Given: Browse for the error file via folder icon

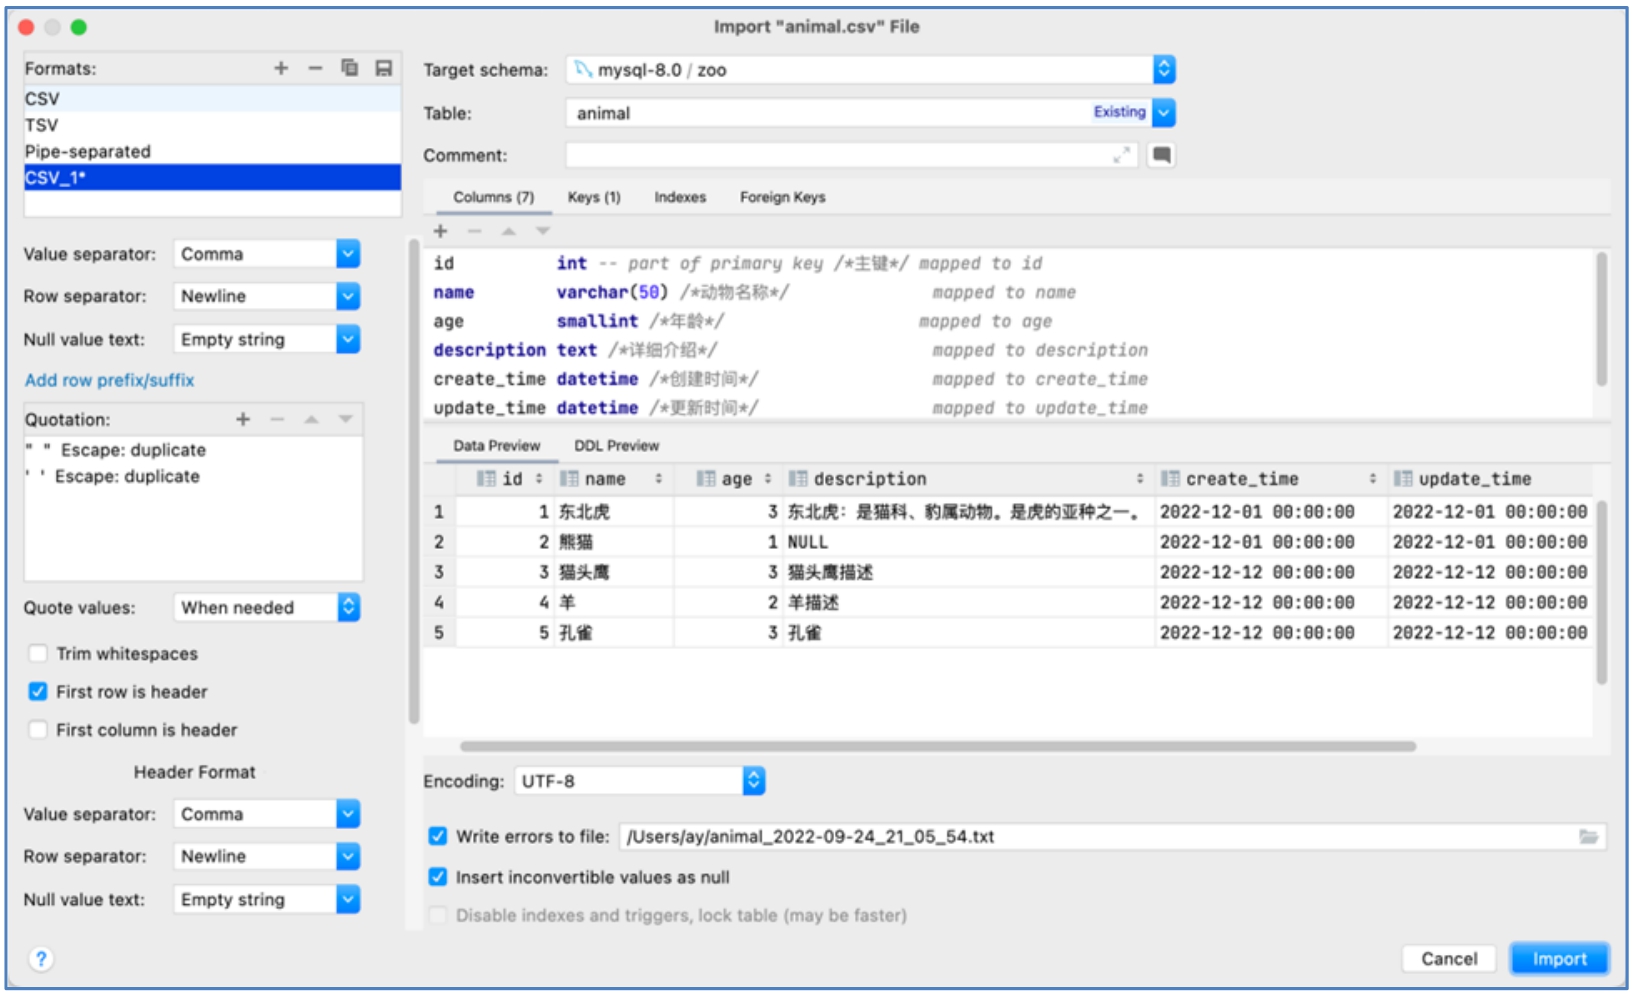Looking at the screenshot, I should (1588, 836).
